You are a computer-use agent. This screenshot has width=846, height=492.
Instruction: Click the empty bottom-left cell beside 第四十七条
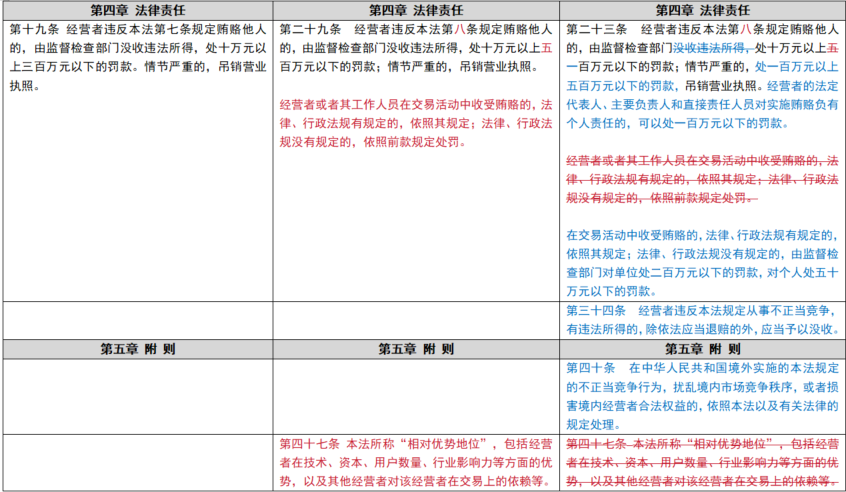coord(138,461)
